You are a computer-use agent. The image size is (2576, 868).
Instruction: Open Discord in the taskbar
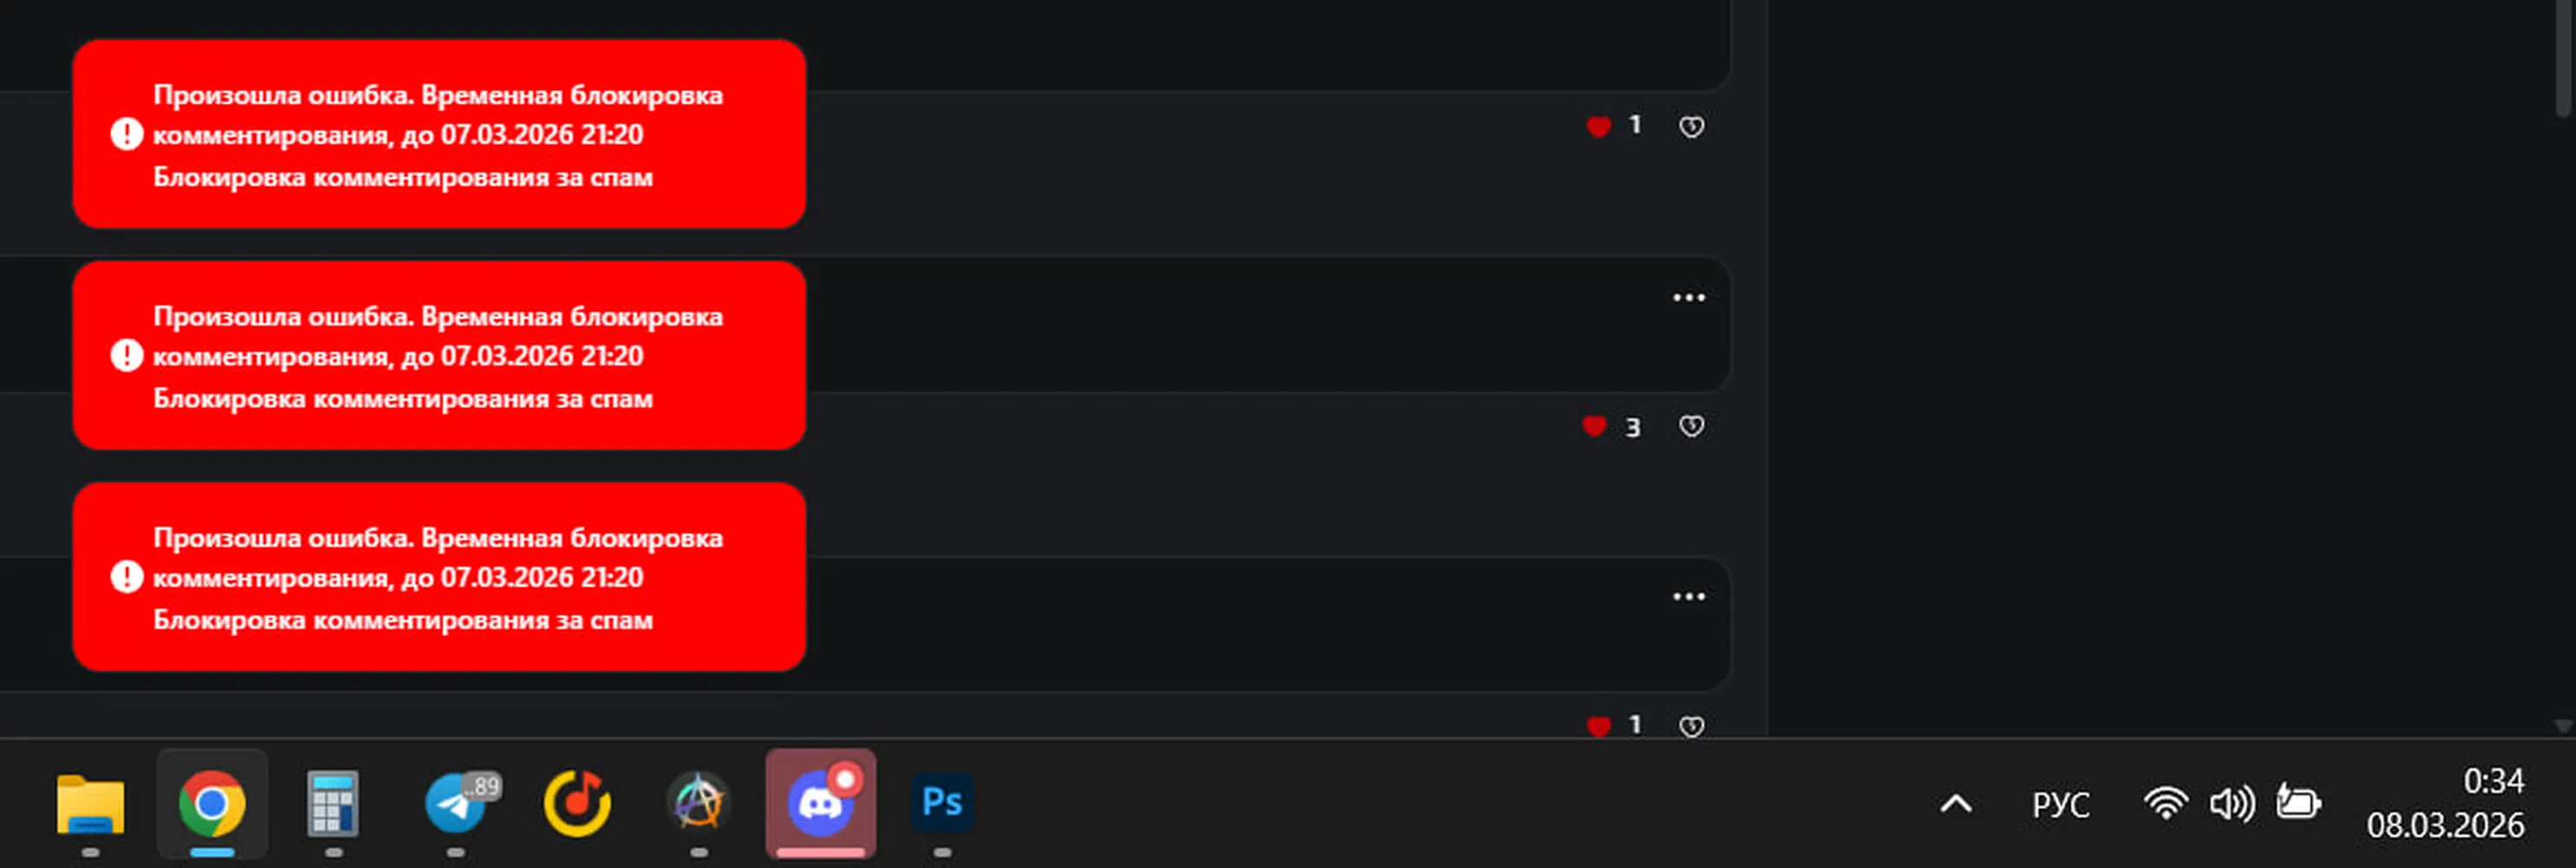(x=820, y=803)
